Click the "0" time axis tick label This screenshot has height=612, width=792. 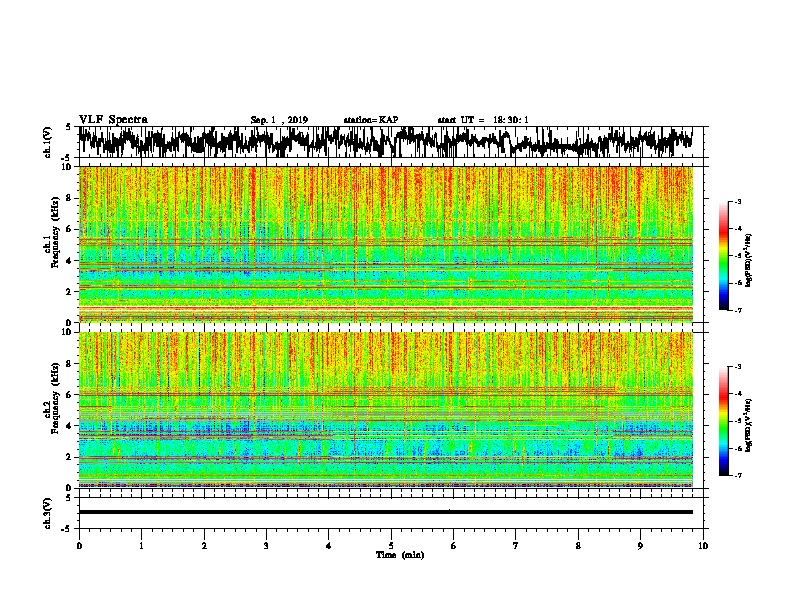[x=79, y=546]
